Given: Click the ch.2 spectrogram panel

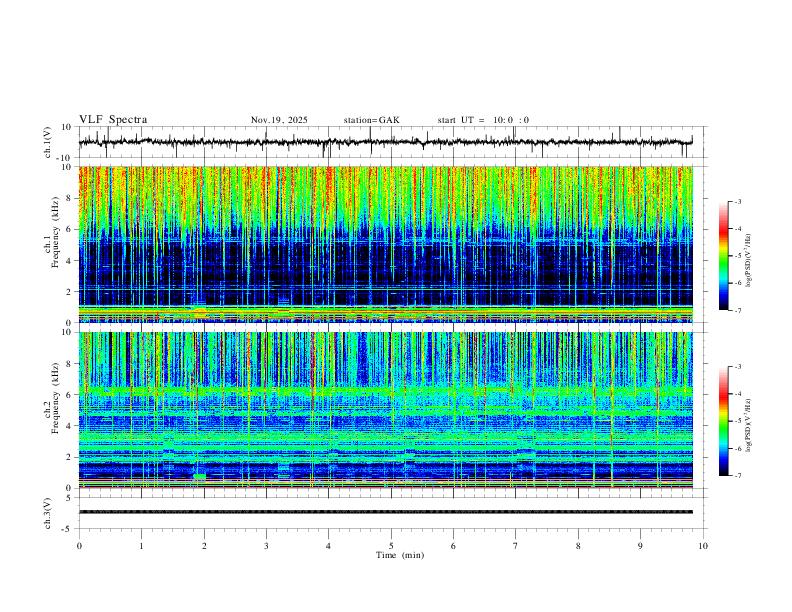Looking at the screenshot, I should (x=385, y=410).
